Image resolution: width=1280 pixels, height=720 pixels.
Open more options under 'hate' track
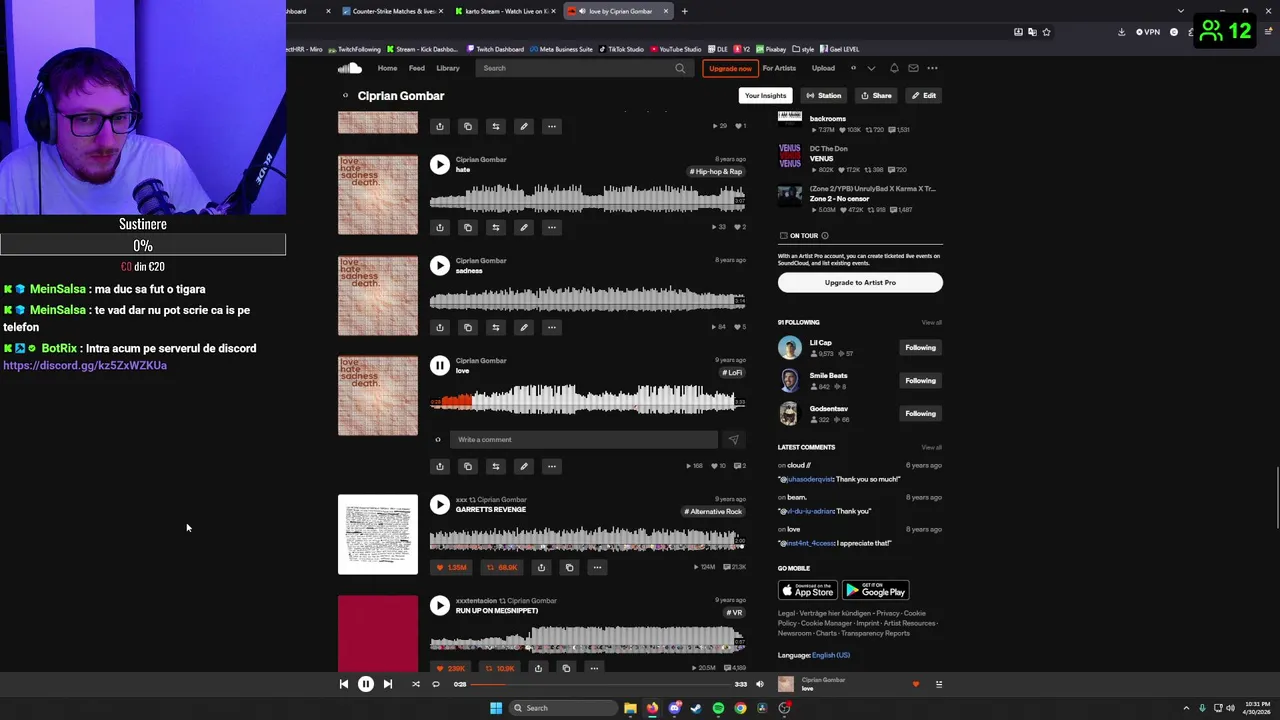click(552, 227)
